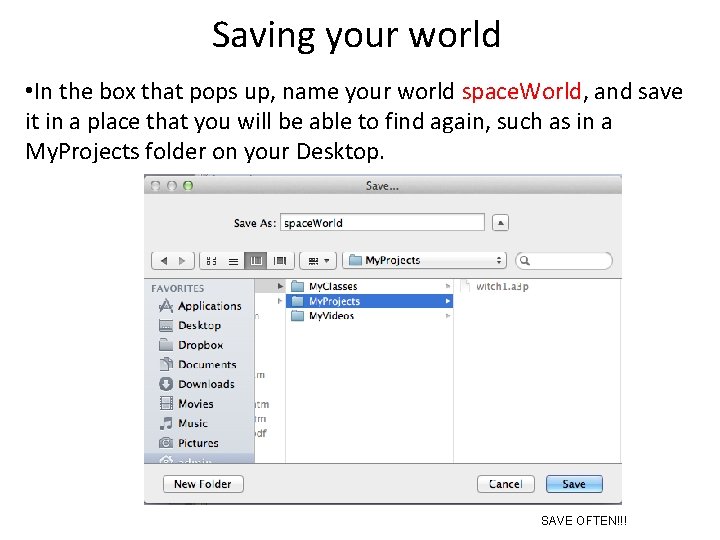The width and height of the screenshot is (720, 540).
Task: Click the green zoom window button
Action: [x=188, y=186]
